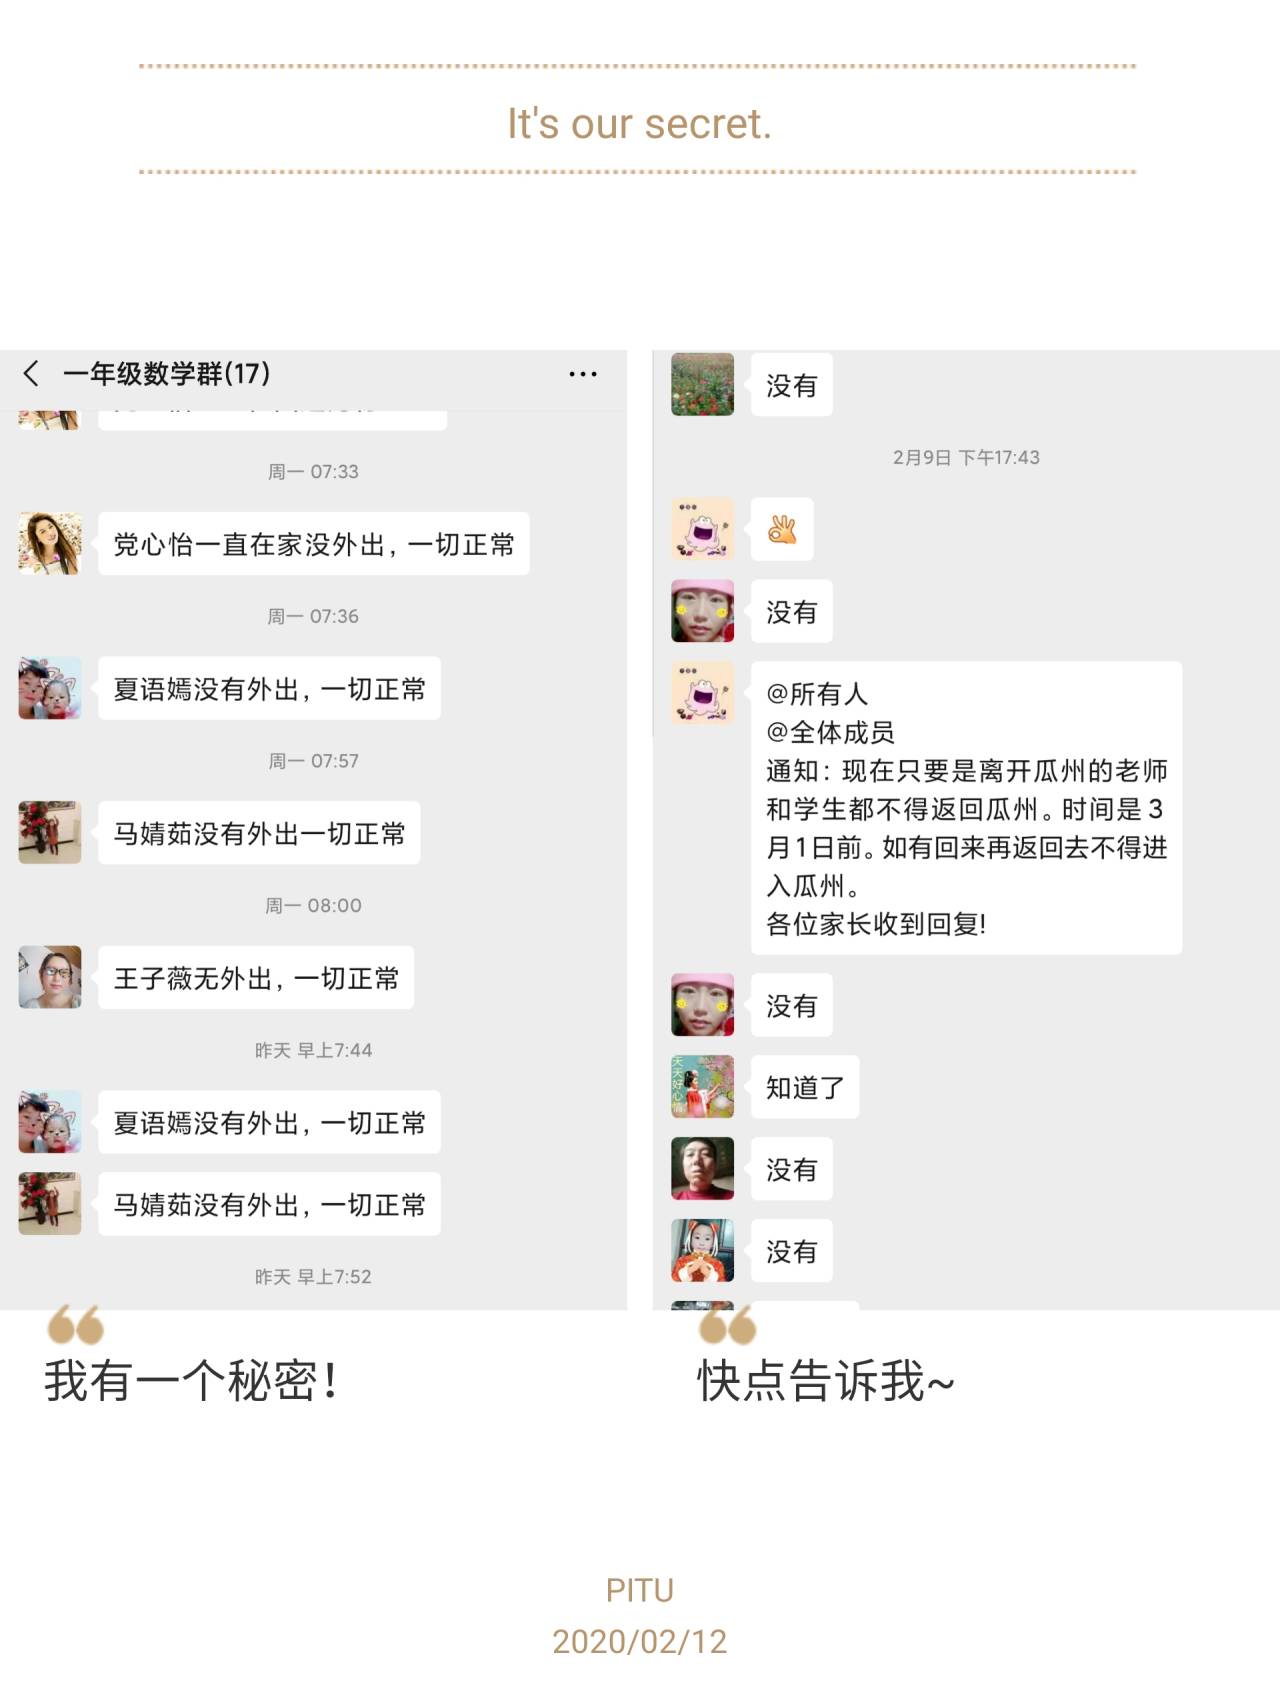Viewport: 1280px width, 1707px height.
Task: Tap the flower-field avatar at top right
Action: click(x=702, y=383)
